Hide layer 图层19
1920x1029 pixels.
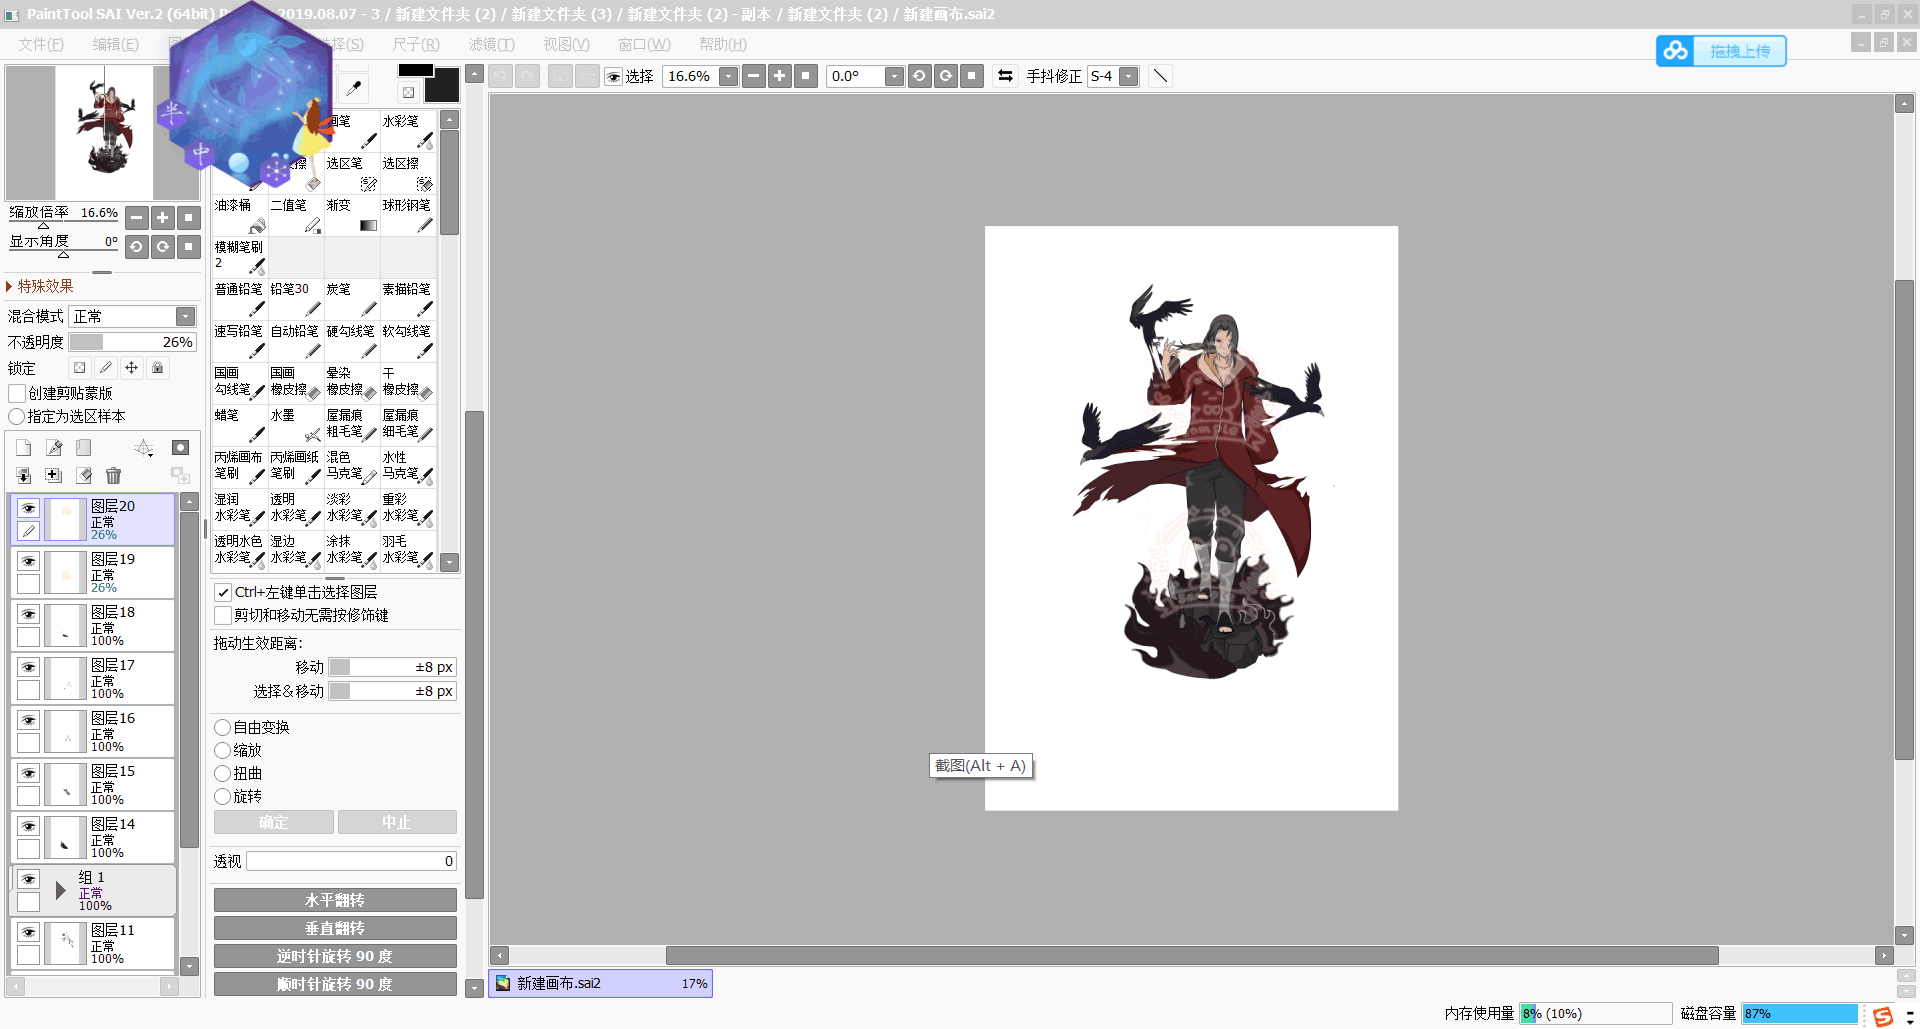point(28,561)
